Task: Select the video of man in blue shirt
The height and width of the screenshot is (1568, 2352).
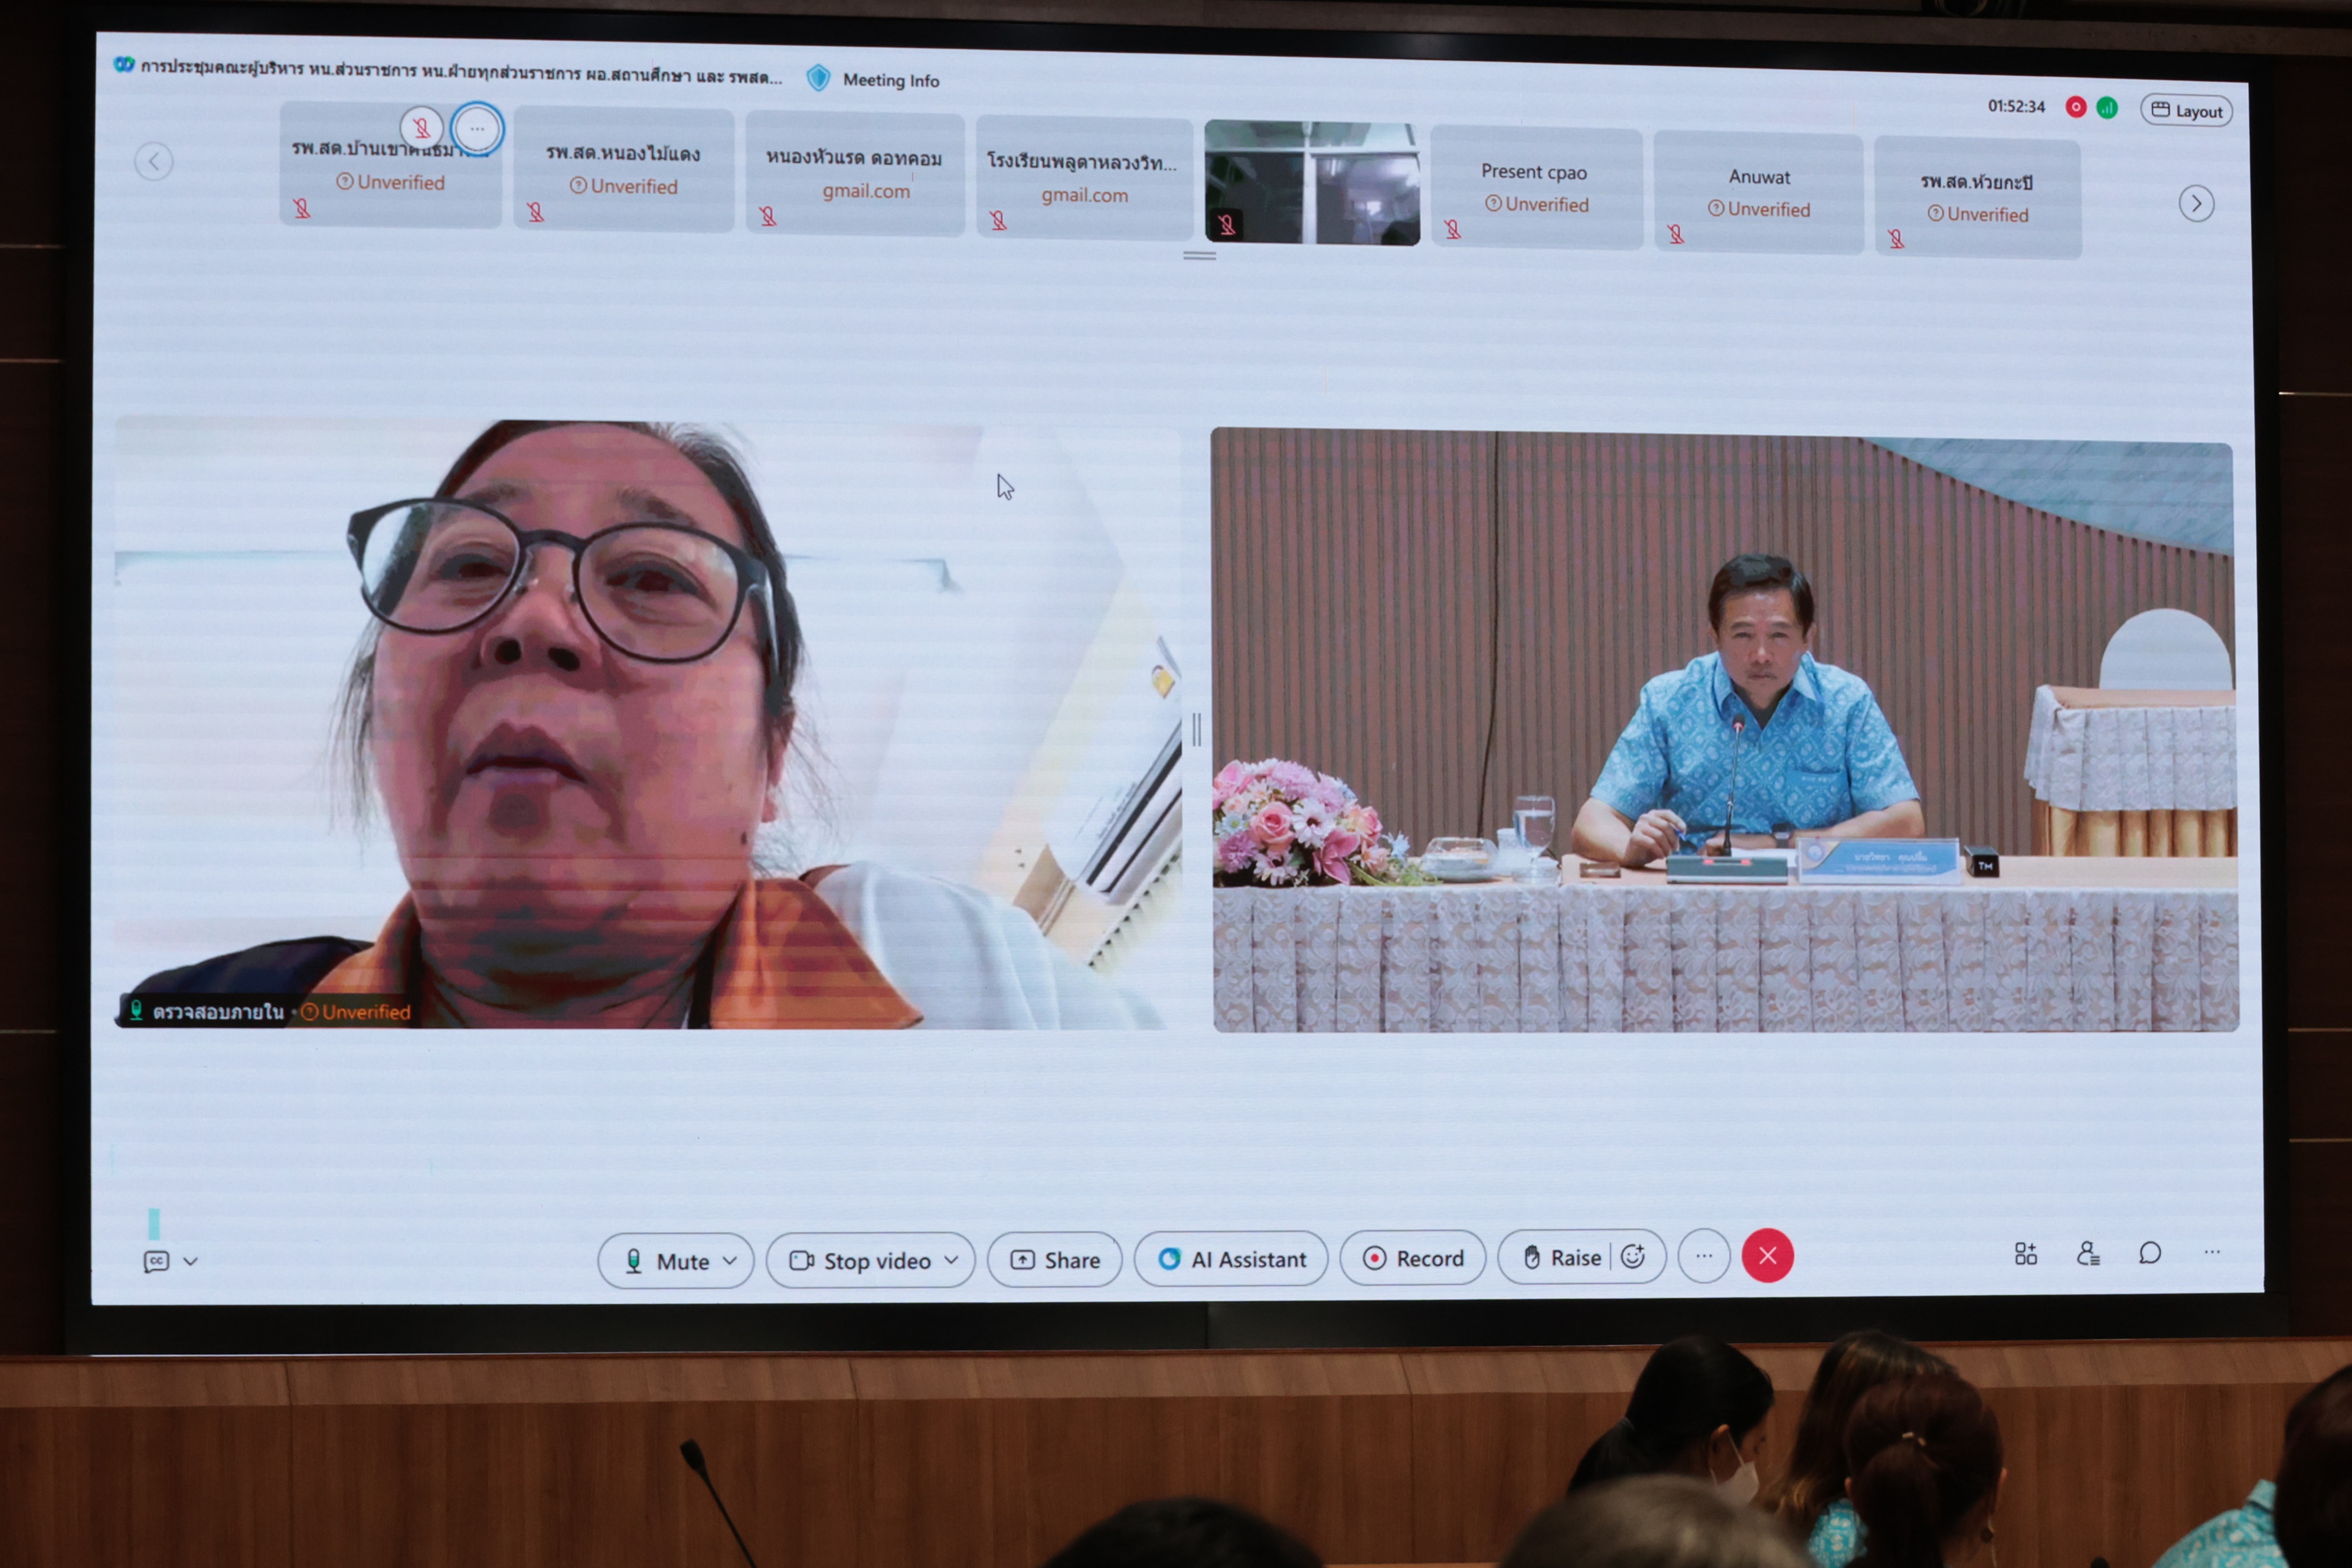Action: coord(1724,730)
